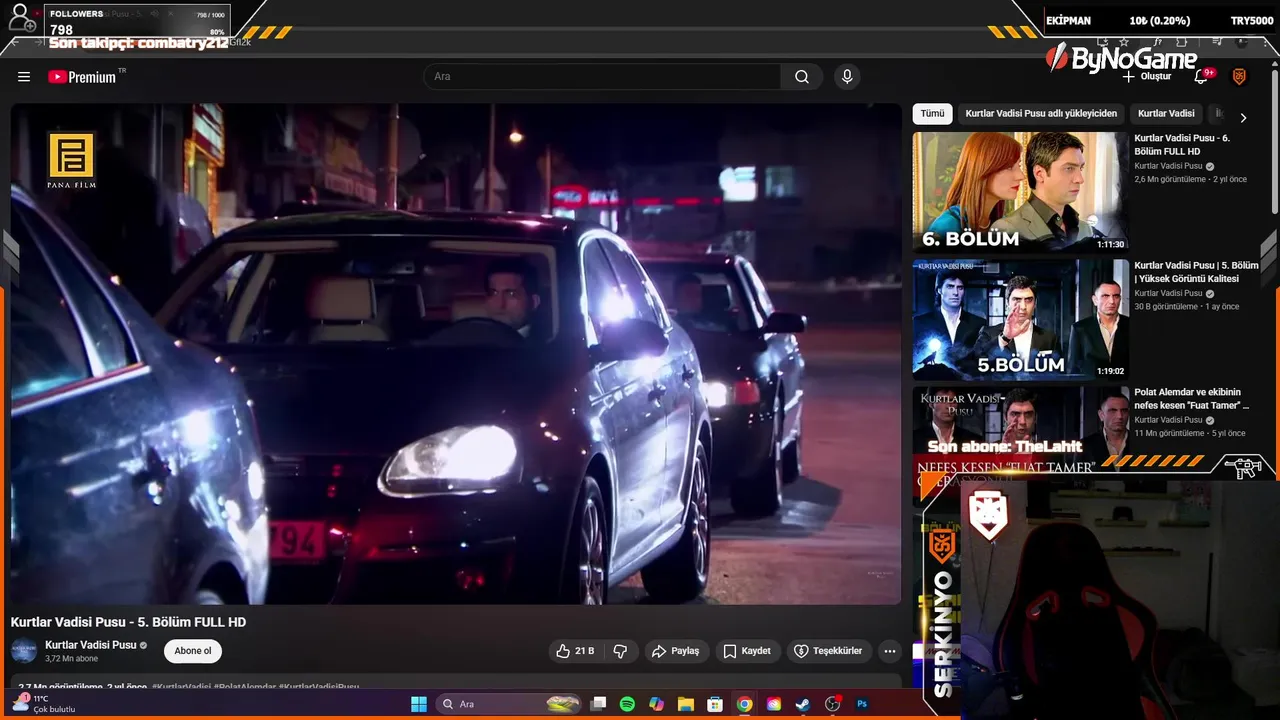
Task: Click the main video player
Action: tap(456, 354)
